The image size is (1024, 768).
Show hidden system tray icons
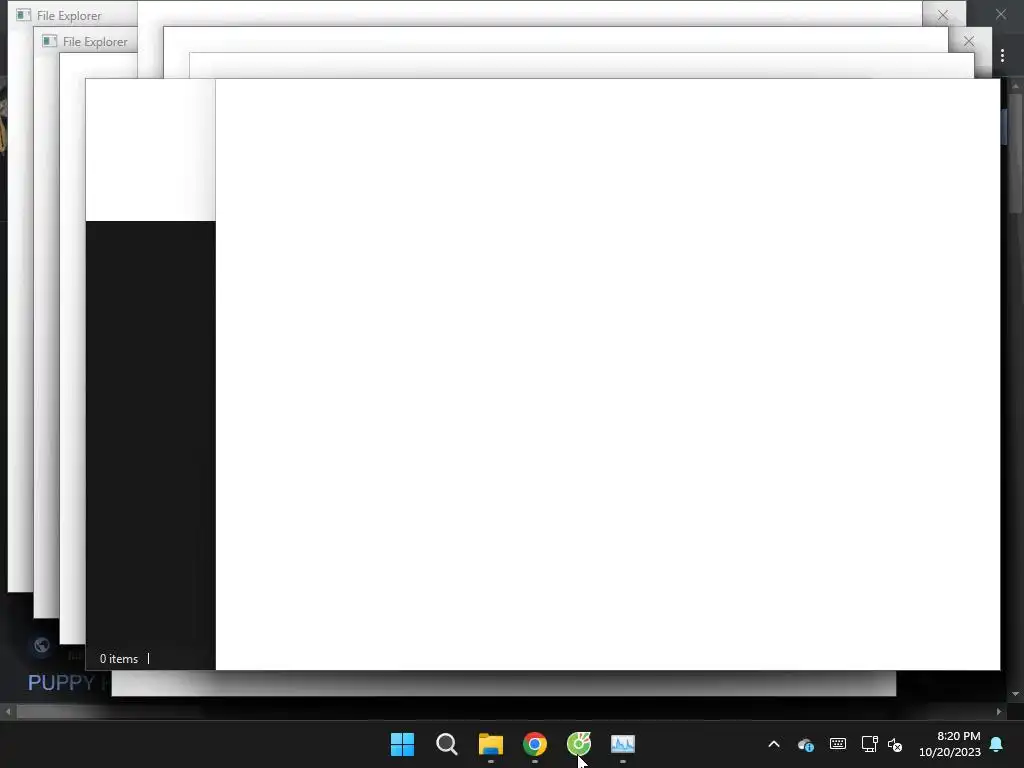point(774,744)
